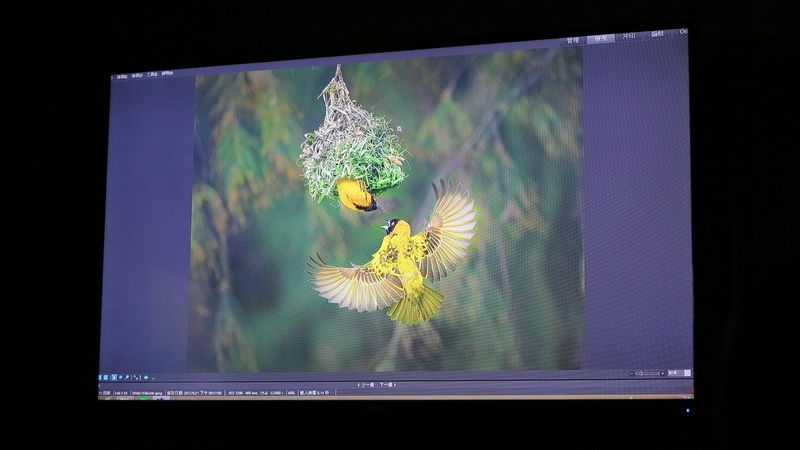This screenshot has width=800, height=450.
Task: Select the highlighted third bottom toolbar icon
Action: pyautogui.click(x=114, y=378)
